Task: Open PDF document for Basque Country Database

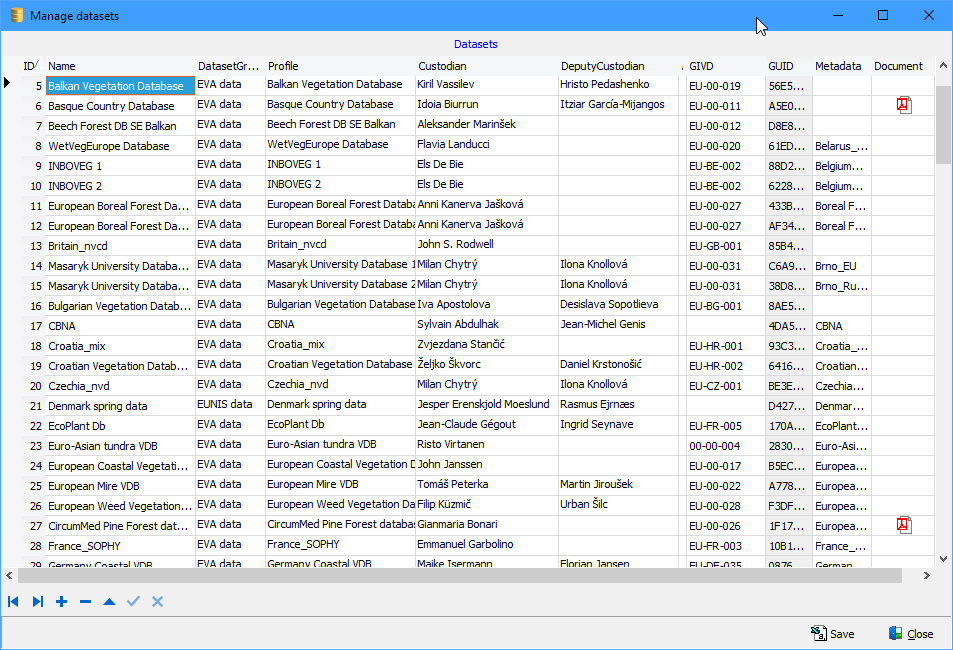Action: point(904,105)
